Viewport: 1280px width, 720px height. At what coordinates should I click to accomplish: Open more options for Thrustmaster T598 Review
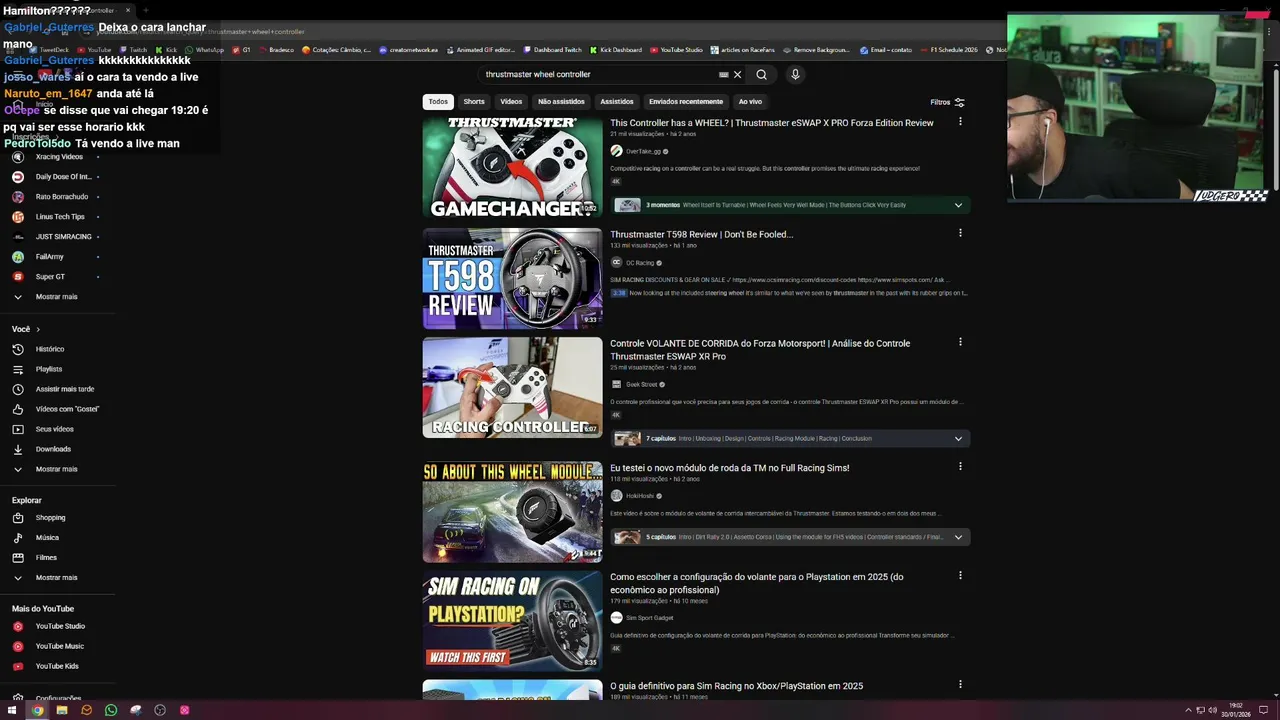pos(960,233)
